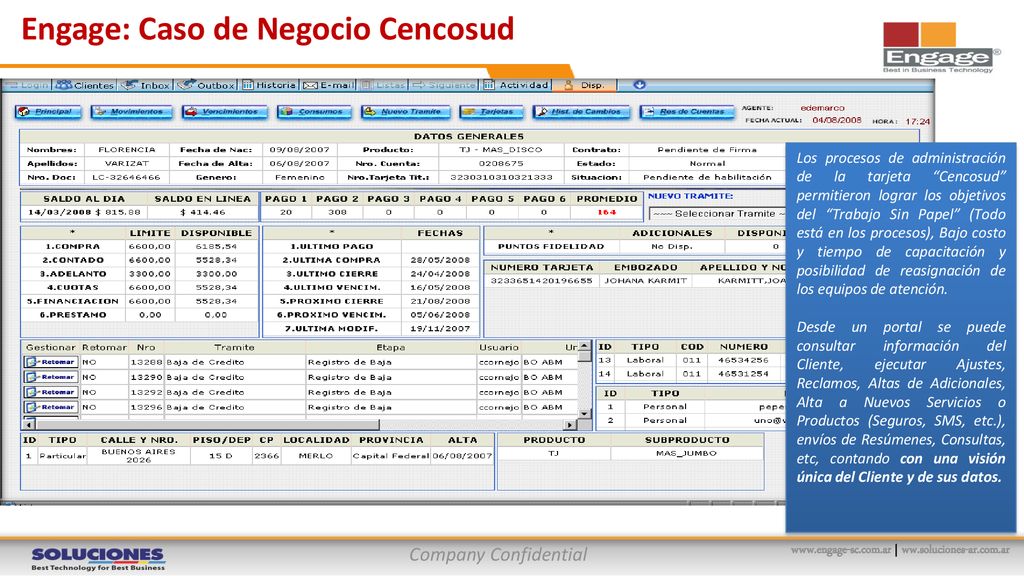
Task: Click Retomar for tramite 13296
Action: tap(51, 407)
